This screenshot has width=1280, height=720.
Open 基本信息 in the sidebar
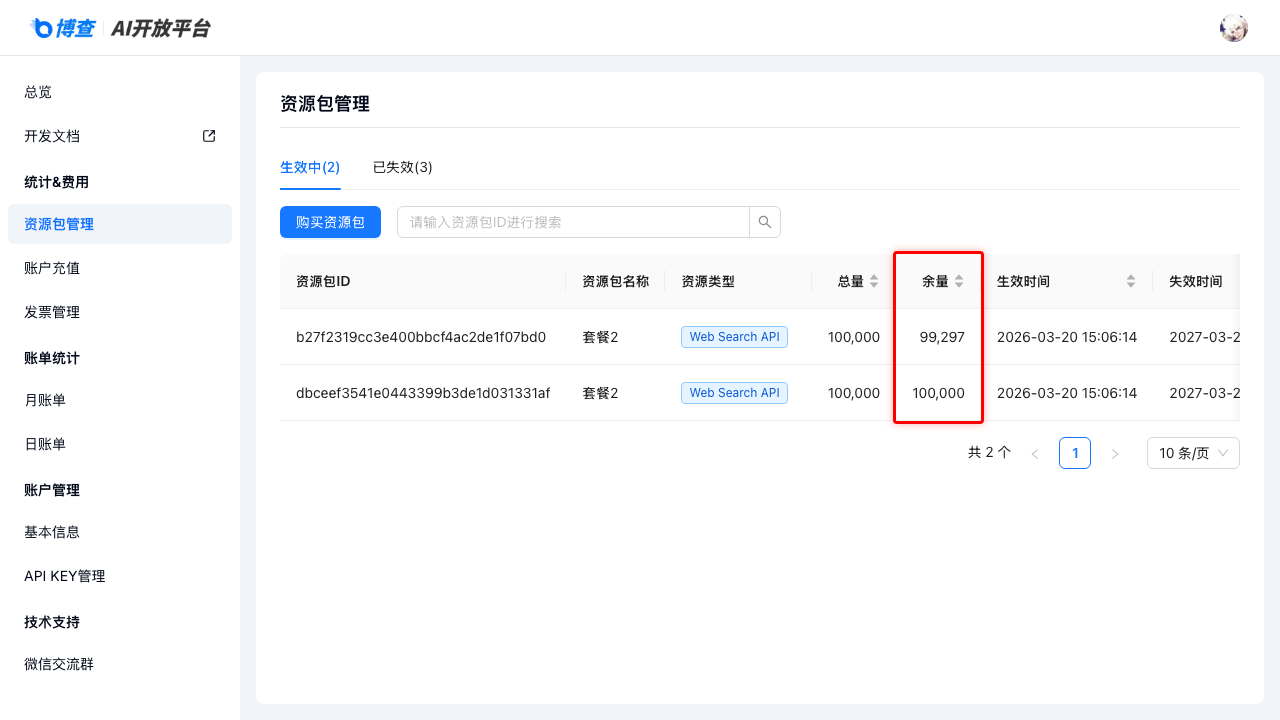click(120, 532)
